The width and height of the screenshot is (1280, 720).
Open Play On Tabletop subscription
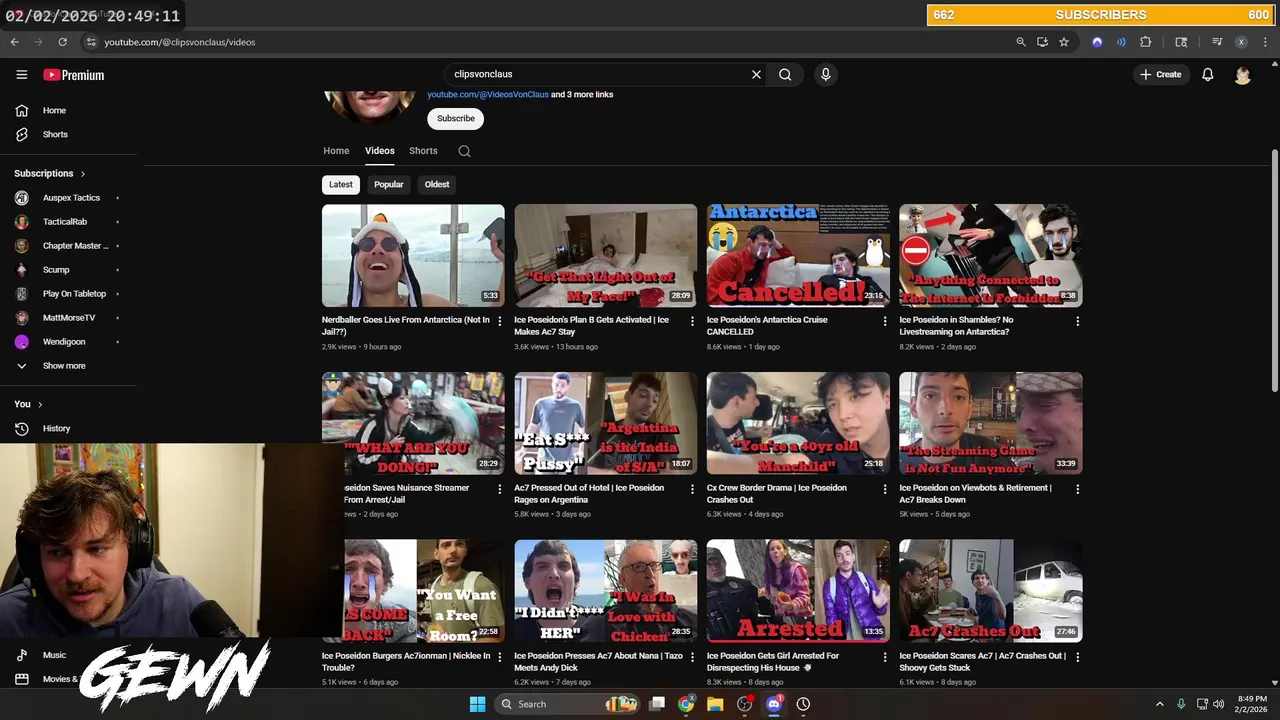click(x=68, y=294)
